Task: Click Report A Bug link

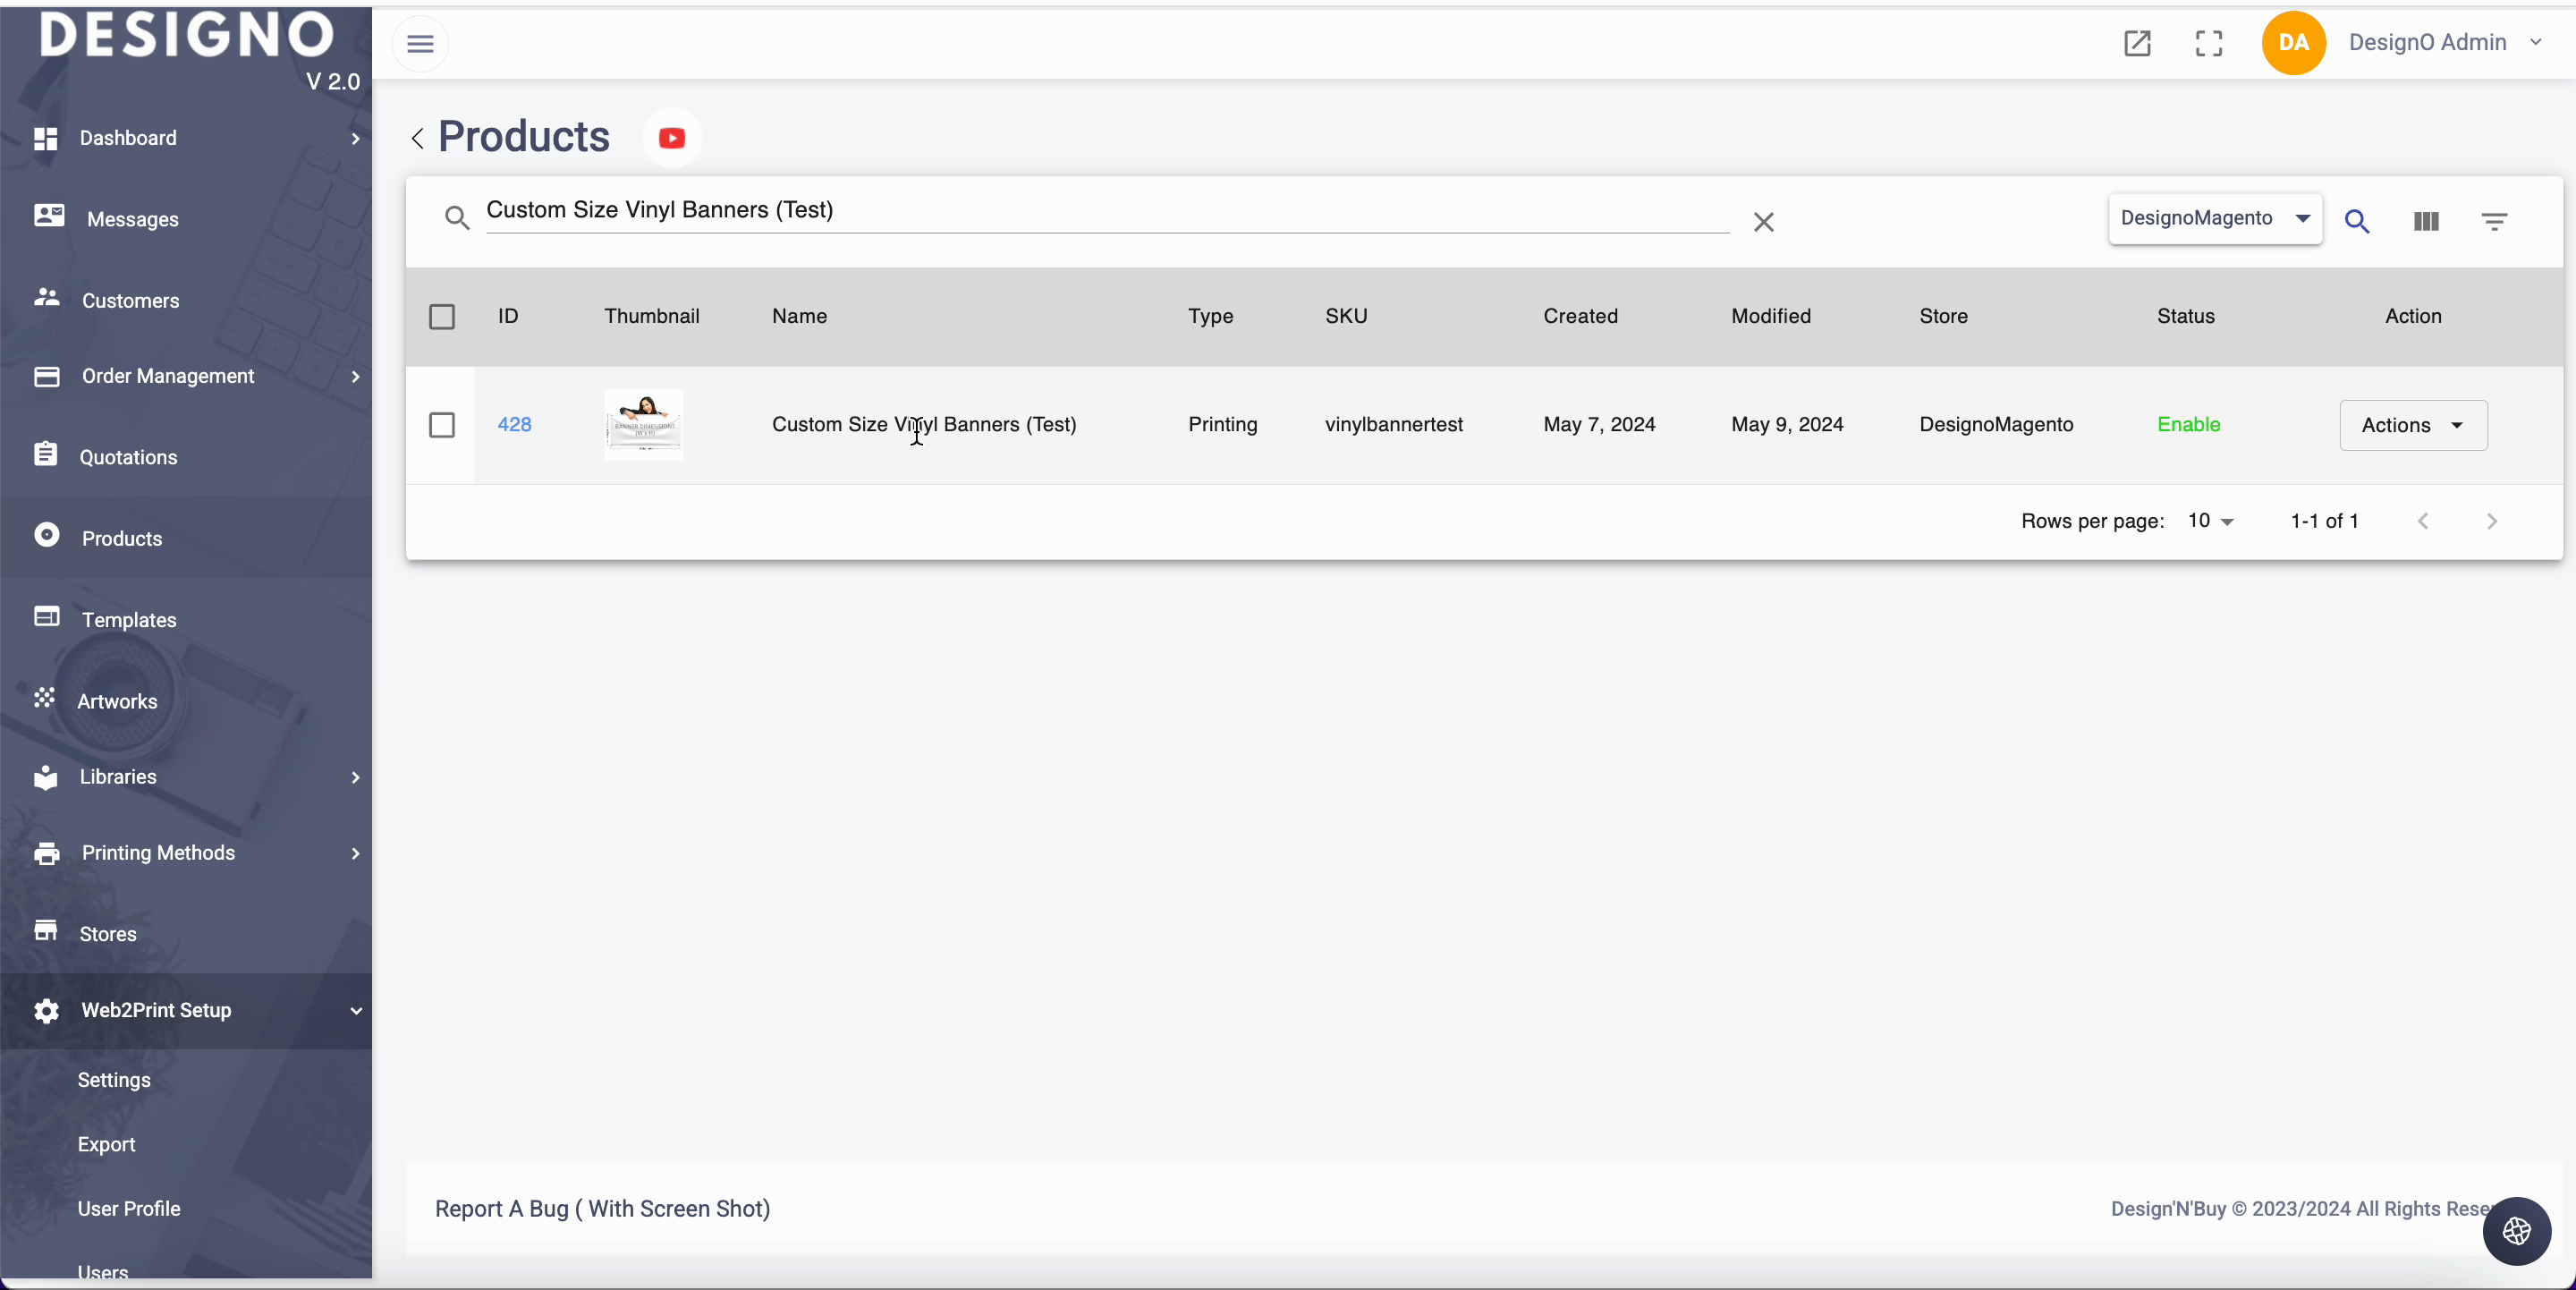Action: [x=602, y=1209]
